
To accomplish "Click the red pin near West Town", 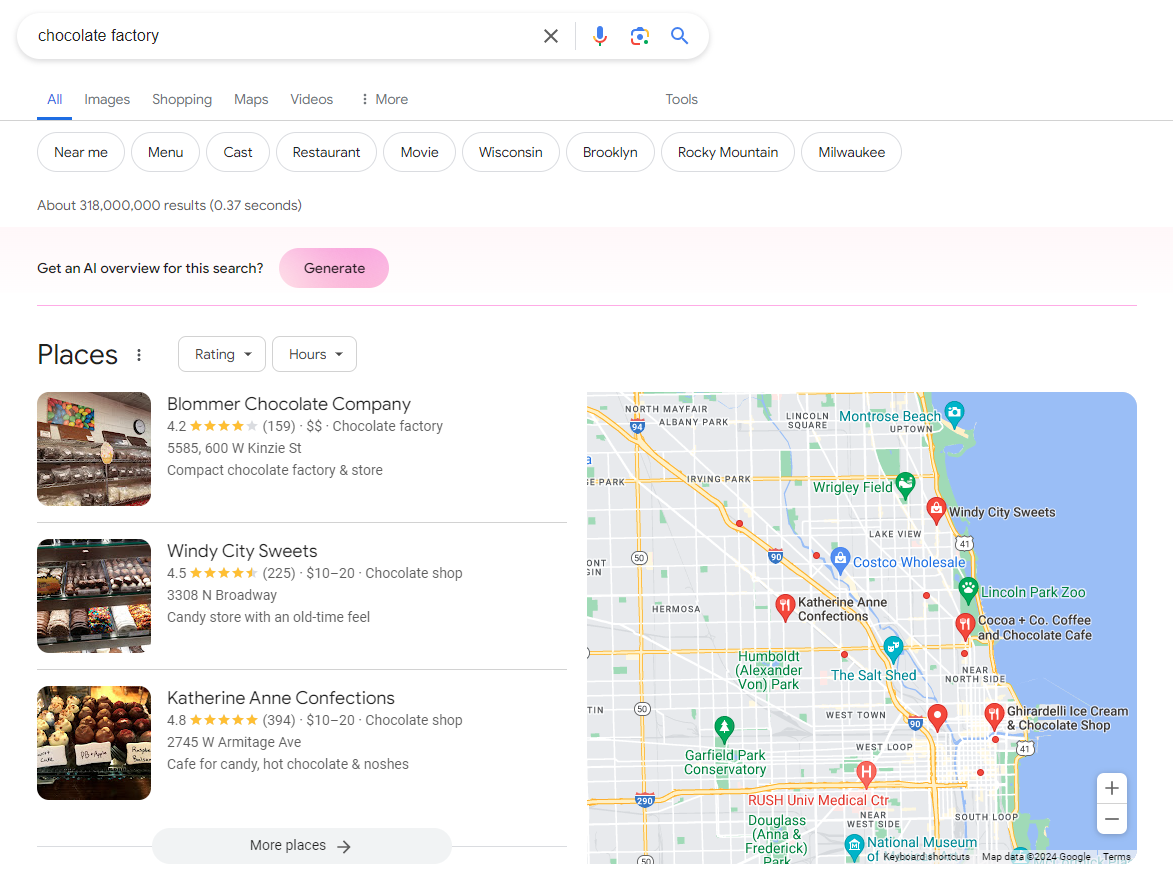I will tap(937, 716).
